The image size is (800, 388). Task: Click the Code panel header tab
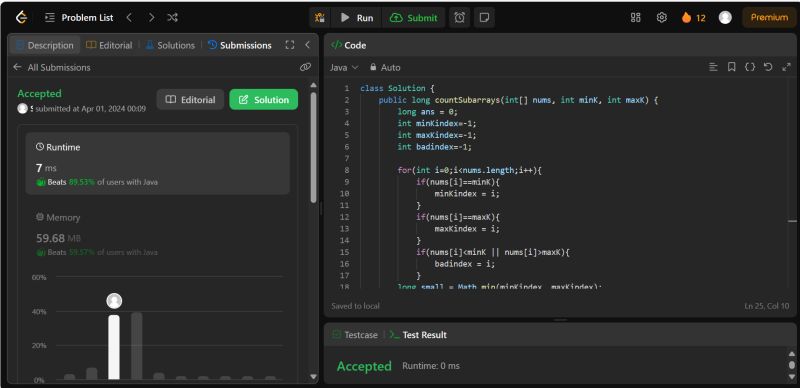click(x=349, y=45)
